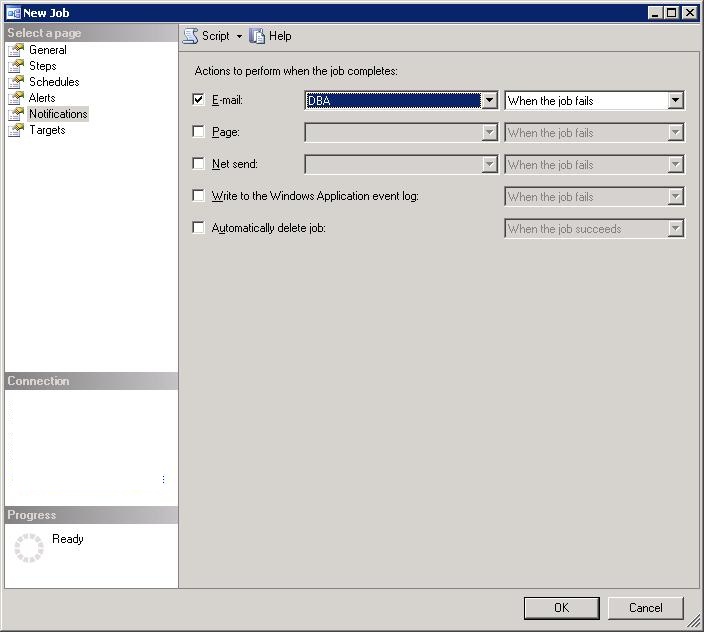Click the New Job title bar icon
Screen dimensions: 704x632
click(x=13, y=13)
